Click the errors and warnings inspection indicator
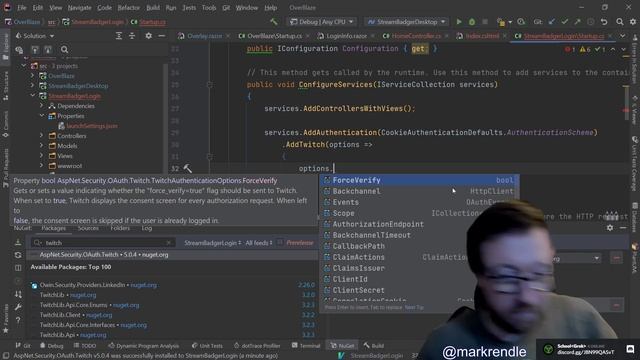 click(x=586, y=49)
